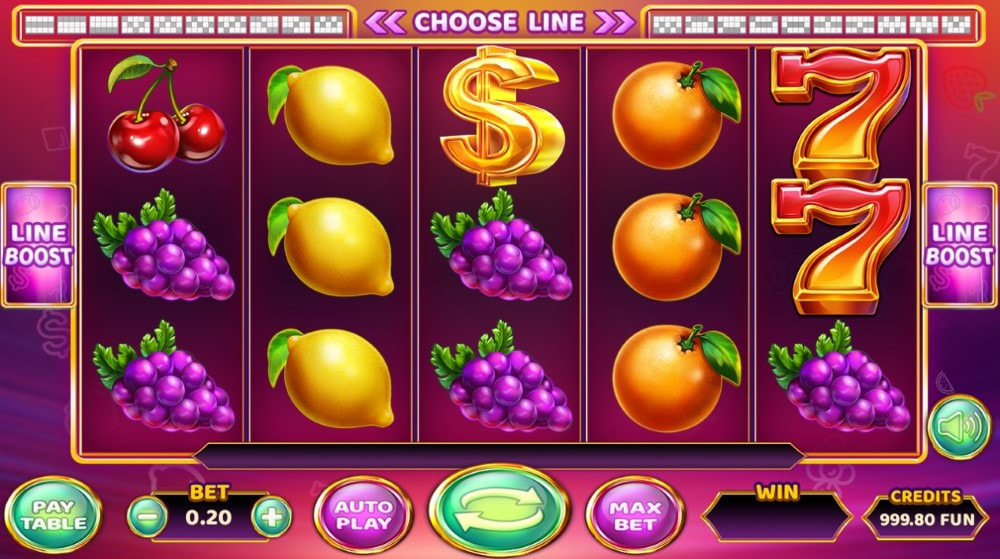The image size is (1000, 559).
Task: Select the last payline pattern at top right
Action: [x=955, y=25]
